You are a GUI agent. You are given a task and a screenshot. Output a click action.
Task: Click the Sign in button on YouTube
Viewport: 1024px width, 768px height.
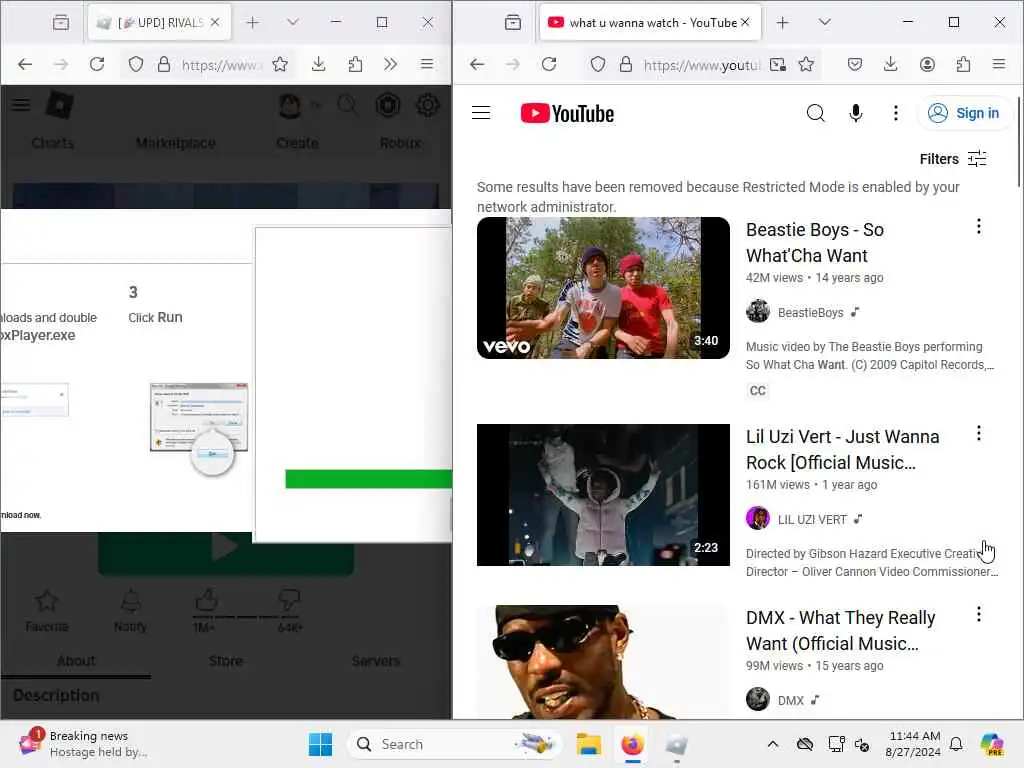point(965,113)
